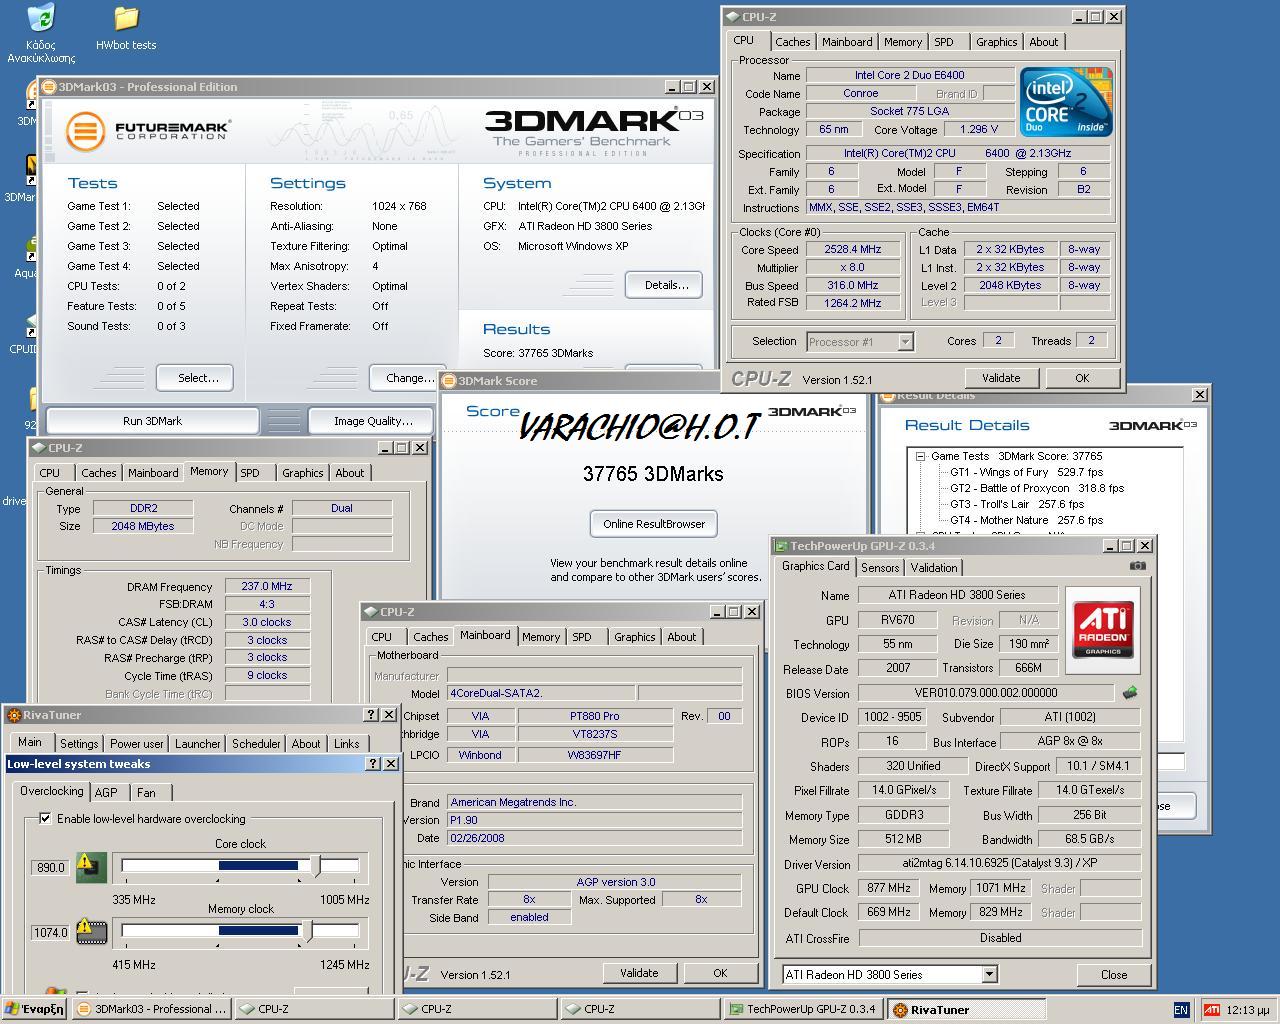Click the memory clock chip warning icon
The height and width of the screenshot is (1024, 1280).
(91, 931)
